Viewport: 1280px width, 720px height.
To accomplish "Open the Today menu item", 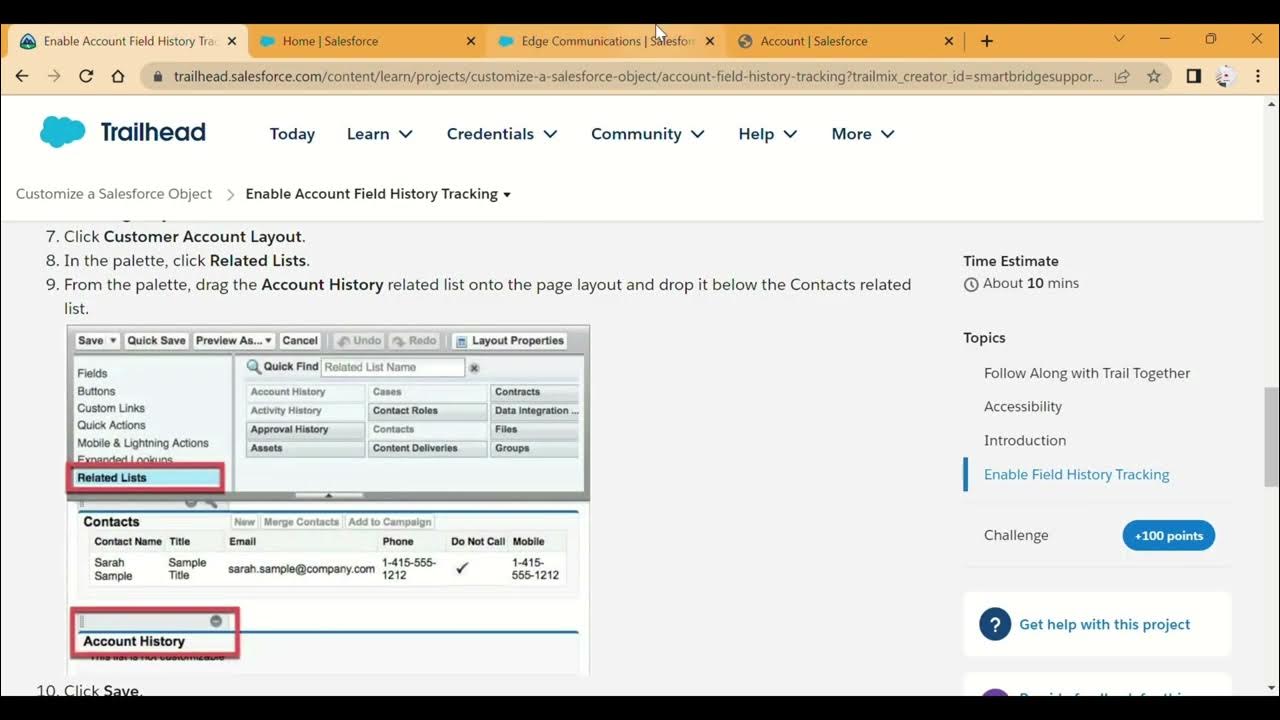I will pyautogui.click(x=292, y=134).
